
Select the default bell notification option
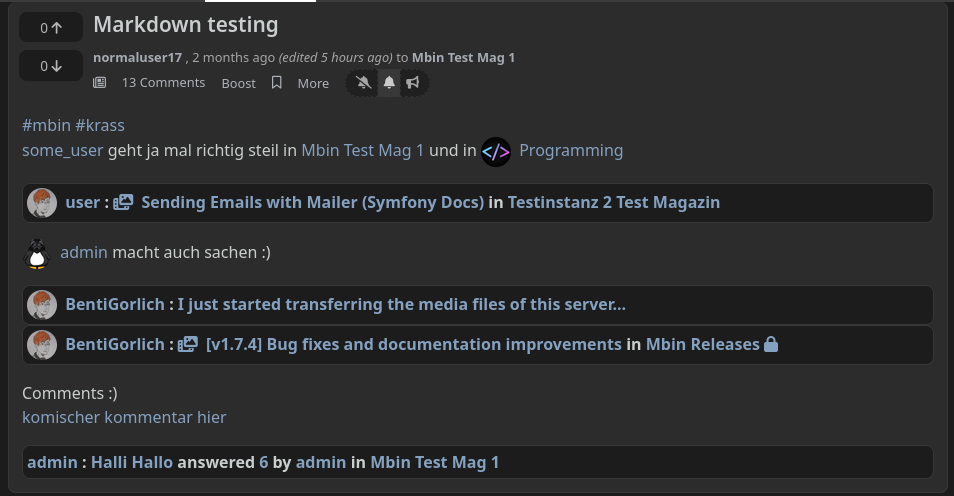point(389,83)
